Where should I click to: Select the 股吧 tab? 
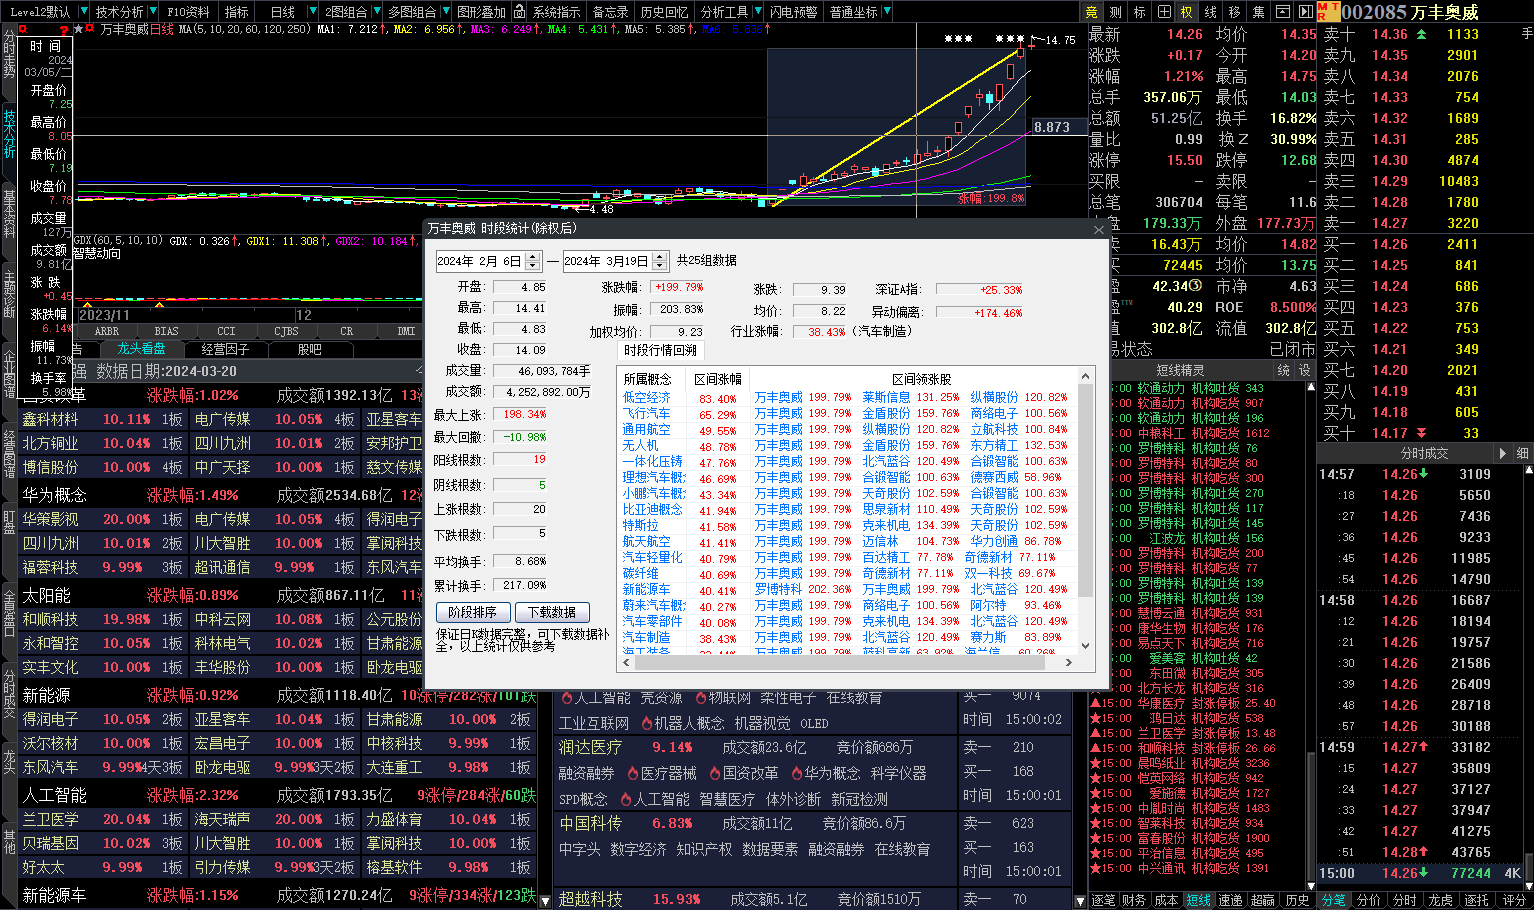(x=310, y=349)
